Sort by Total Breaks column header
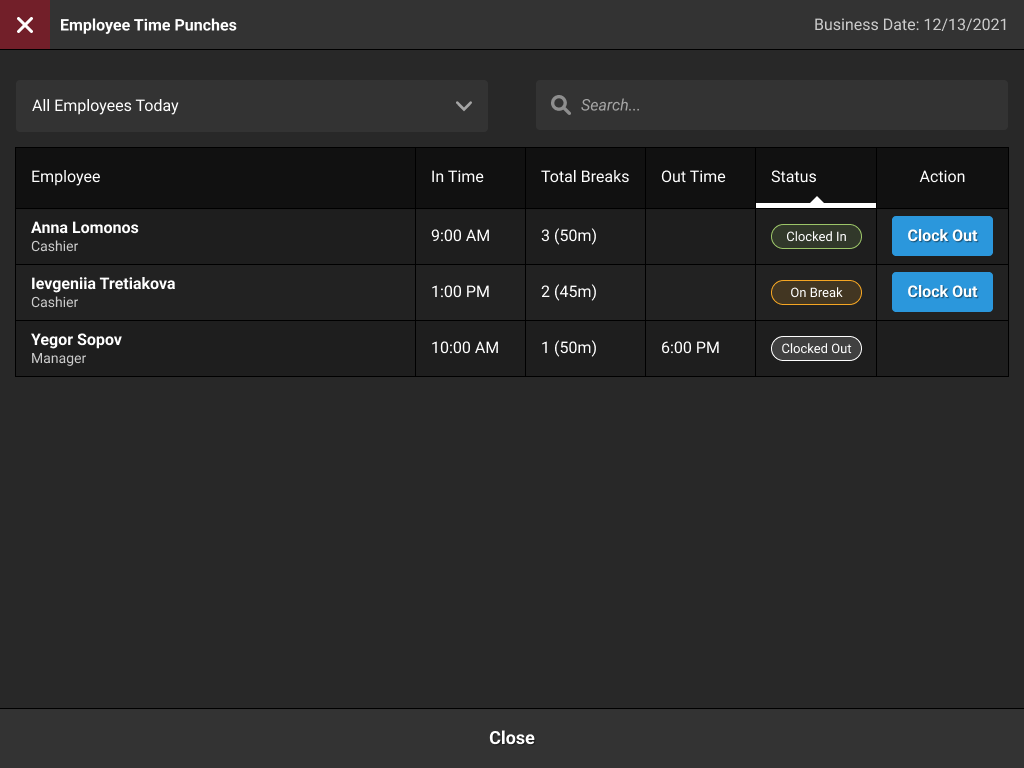Screen dimensions: 1024x768 tap(585, 177)
